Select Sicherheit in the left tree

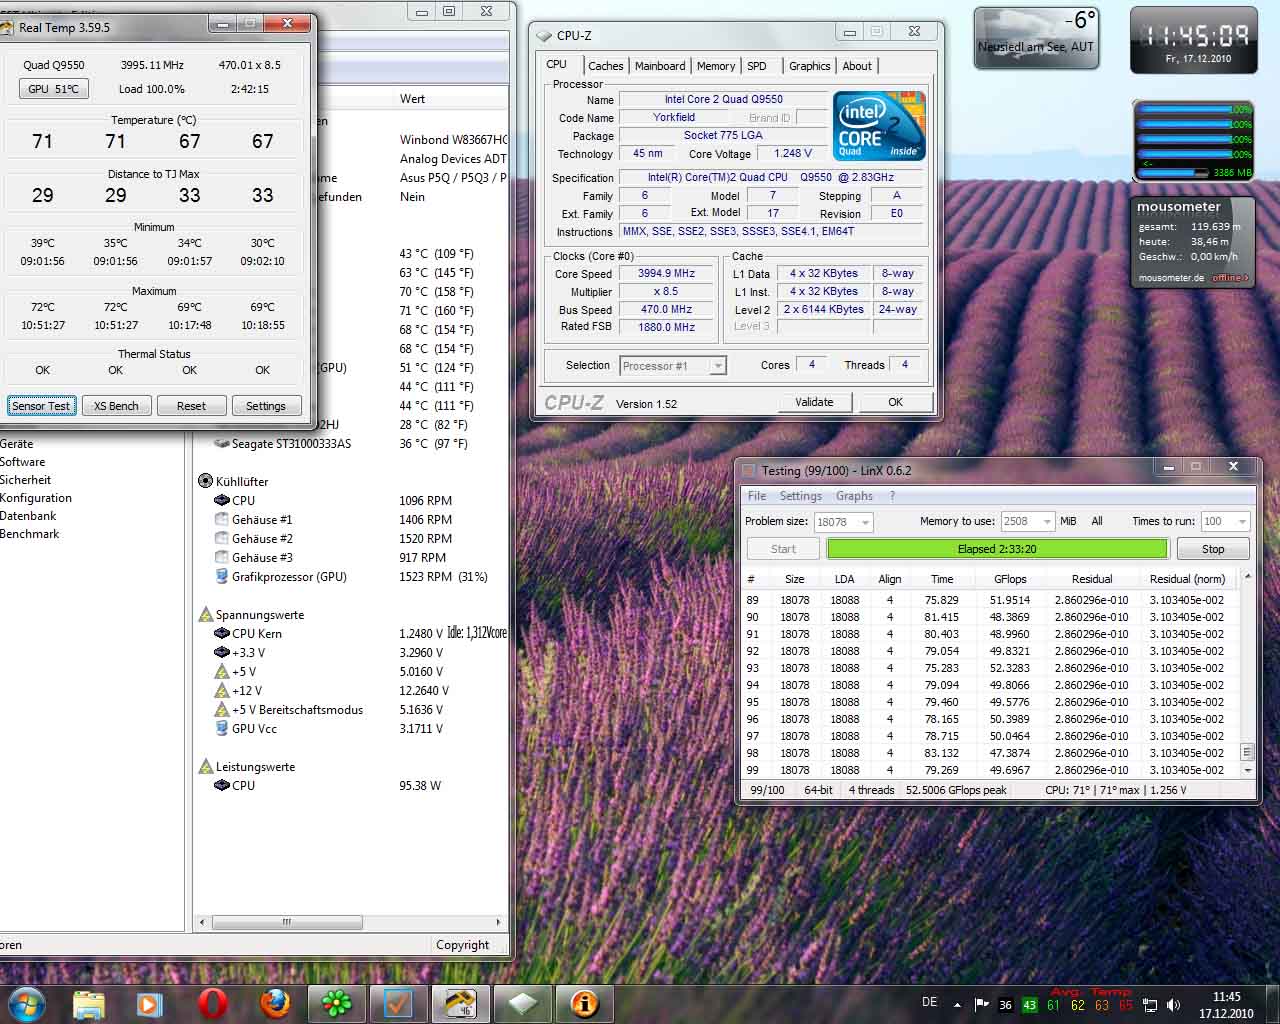point(25,480)
